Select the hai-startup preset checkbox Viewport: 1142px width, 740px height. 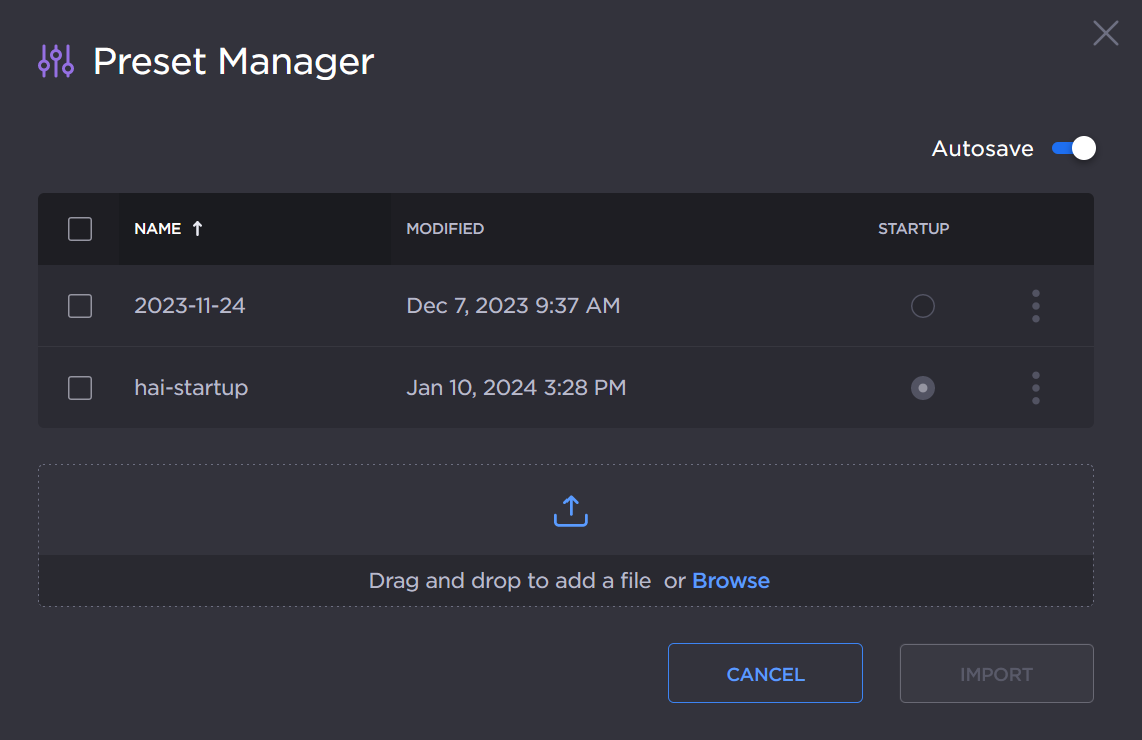coord(80,388)
